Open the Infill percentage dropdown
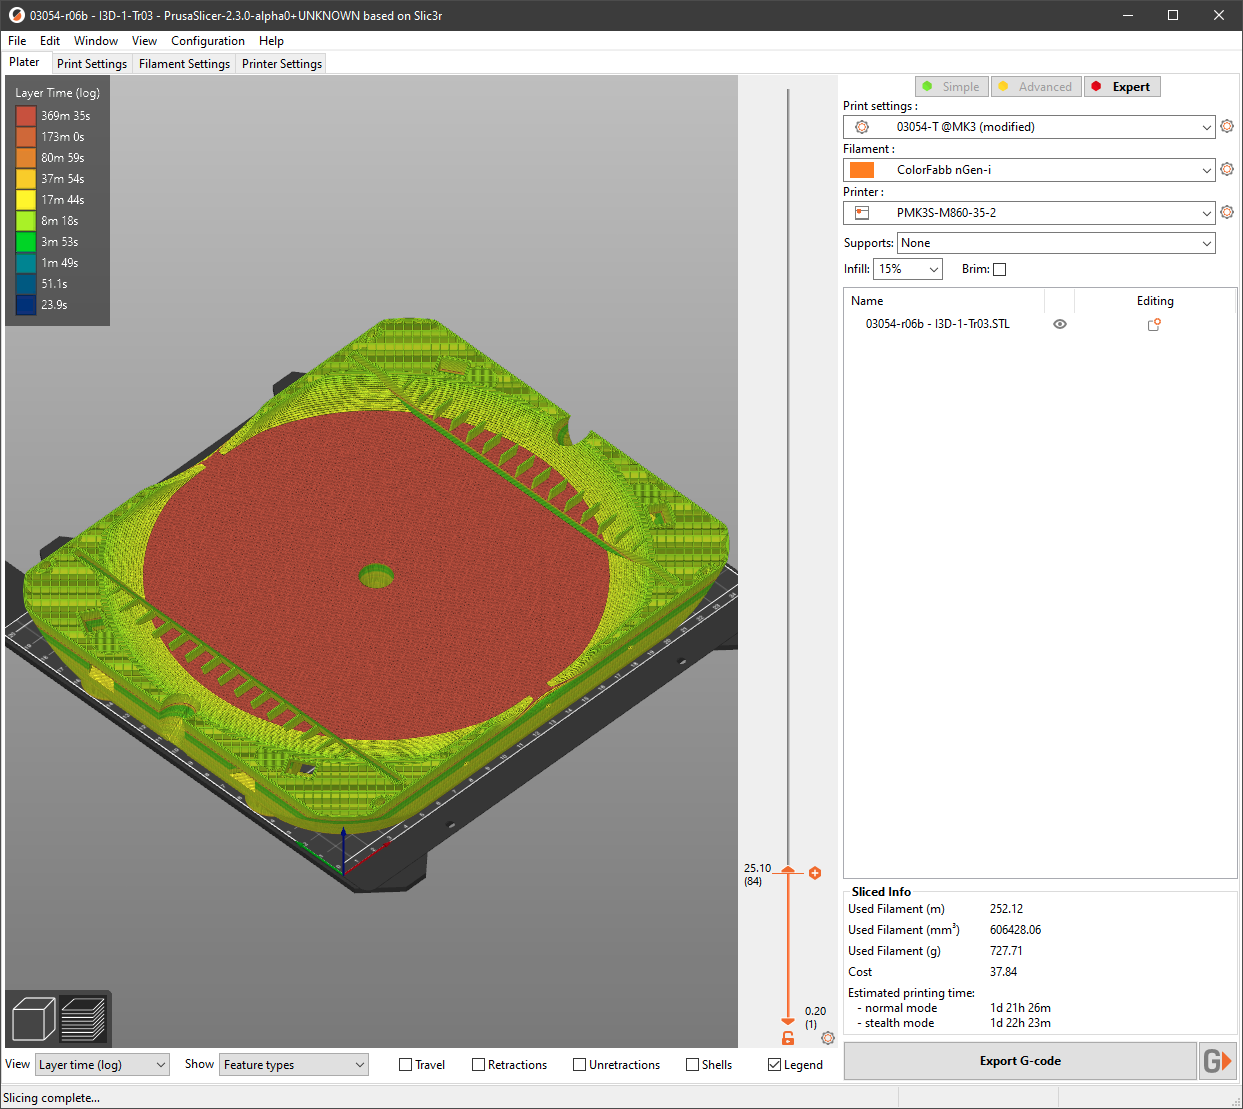 pyautogui.click(x=908, y=269)
